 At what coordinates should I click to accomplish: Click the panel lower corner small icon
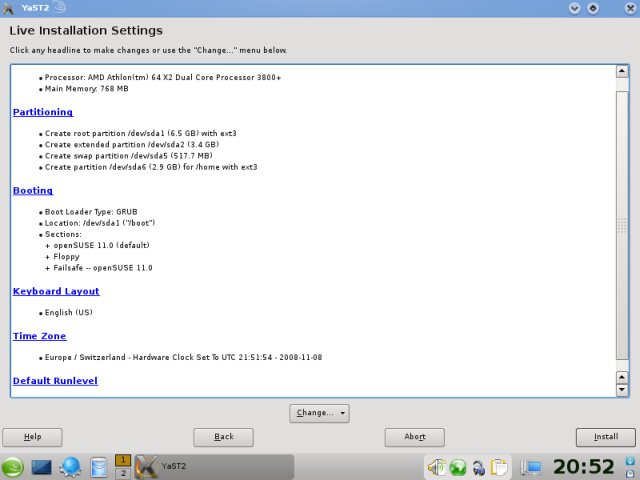[630, 473]
